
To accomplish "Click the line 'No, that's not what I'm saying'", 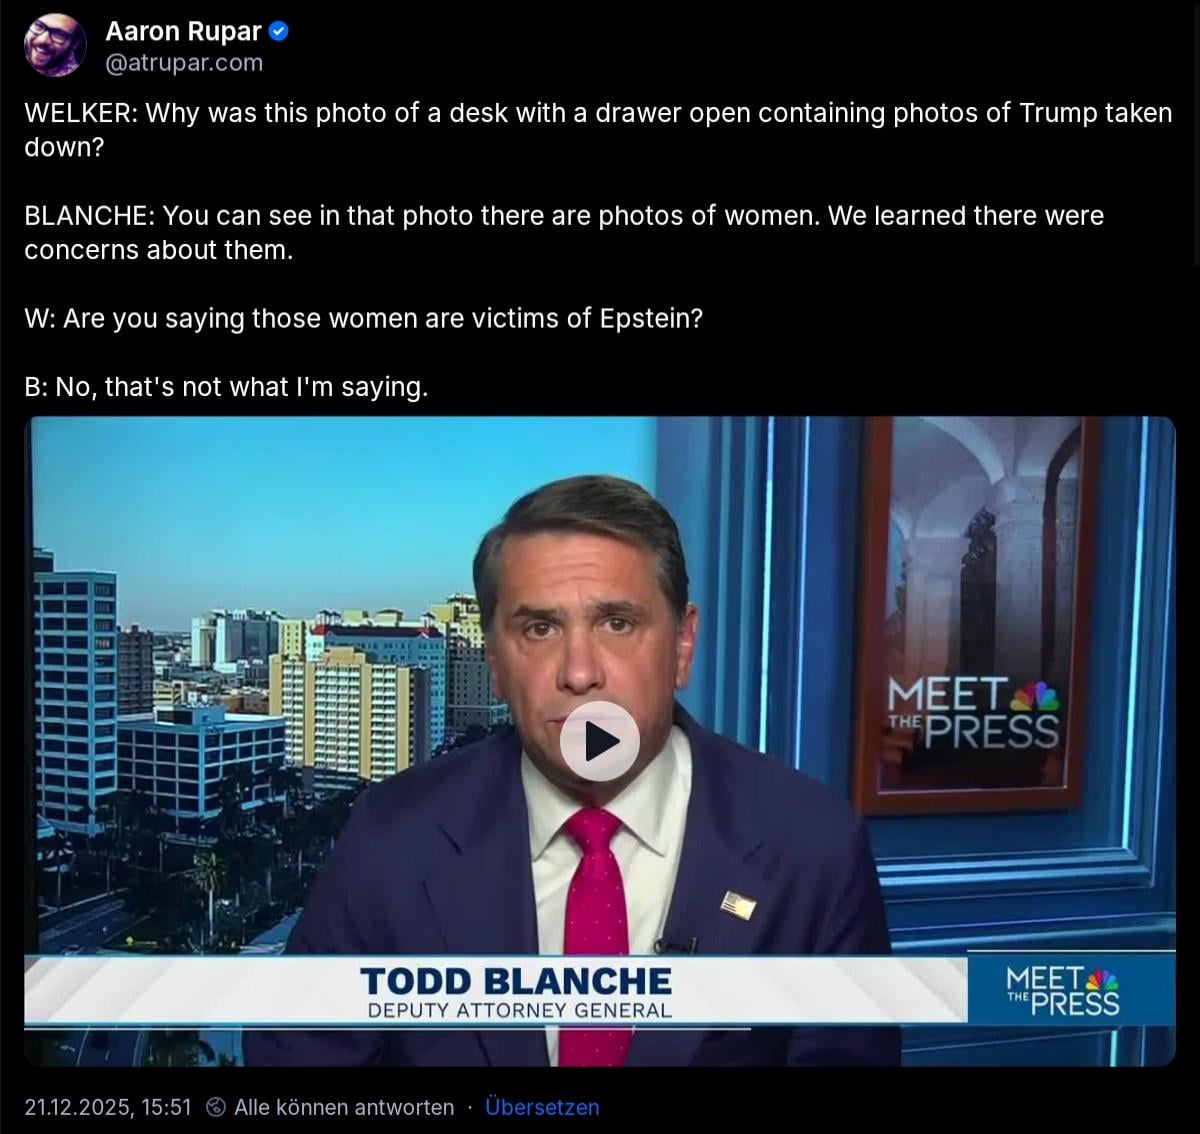I will pyautogui.click(x=226, y=387).
